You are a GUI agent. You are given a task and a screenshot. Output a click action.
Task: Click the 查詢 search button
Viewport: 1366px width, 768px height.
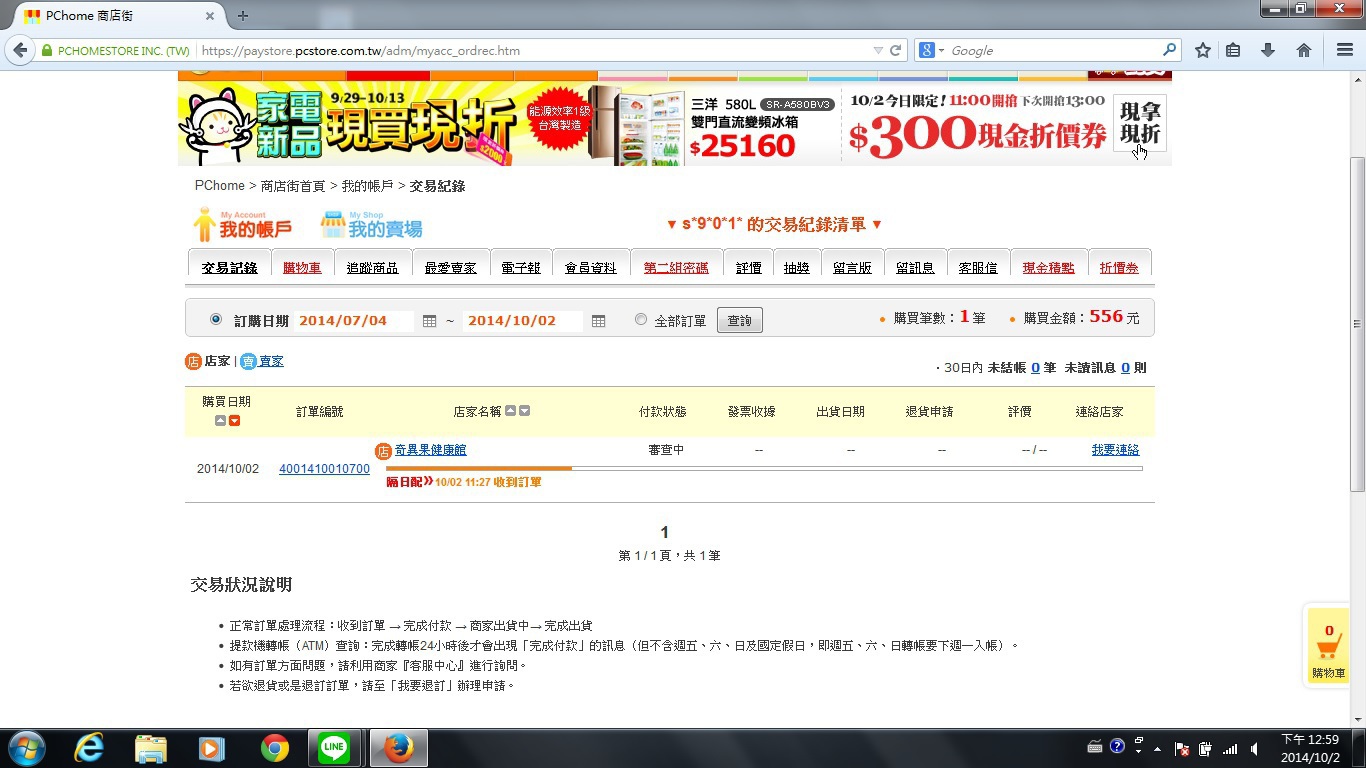[x=739, y=320]
